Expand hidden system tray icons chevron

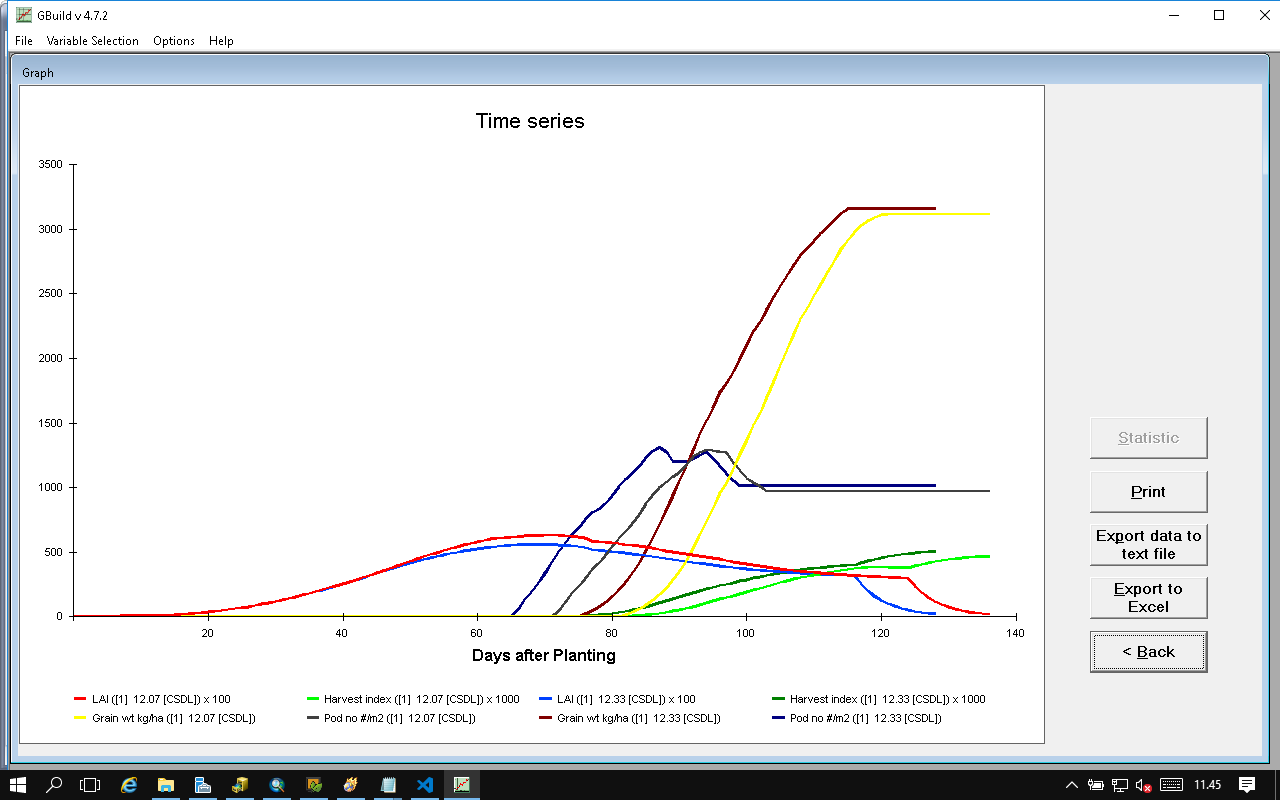click(1072, 785)
